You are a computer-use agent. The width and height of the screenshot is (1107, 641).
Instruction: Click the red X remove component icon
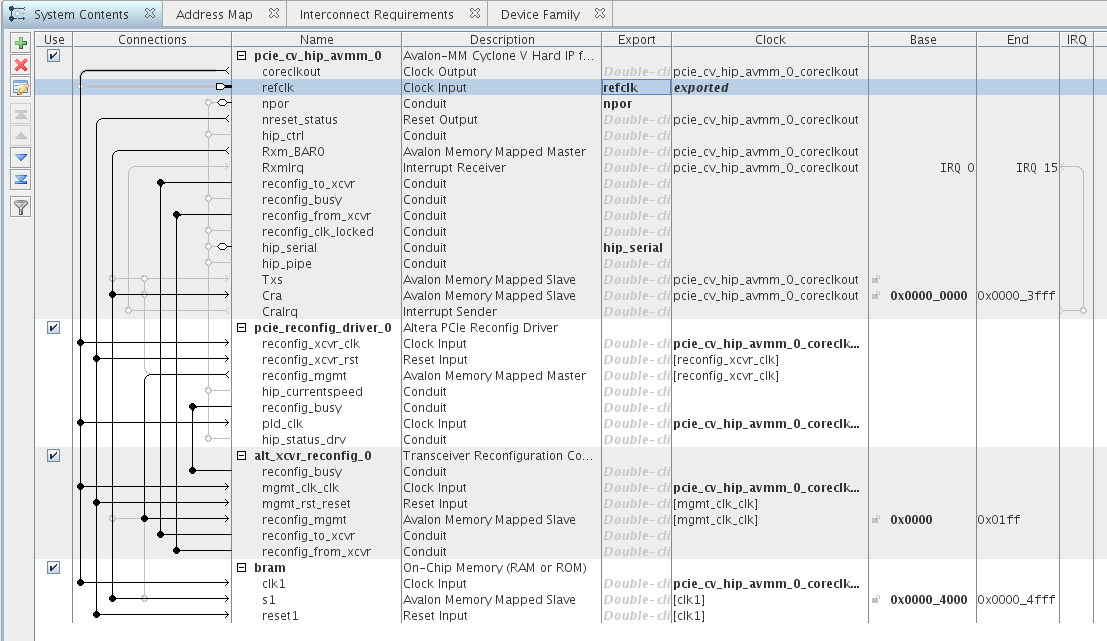pos(20,65)
